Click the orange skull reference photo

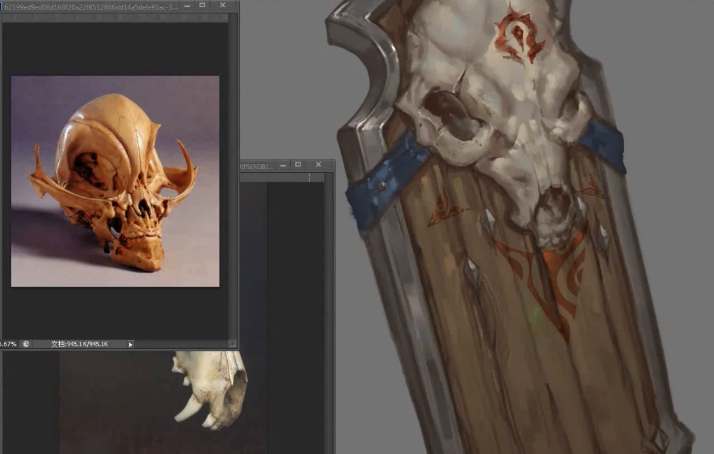tap(115, 181)
